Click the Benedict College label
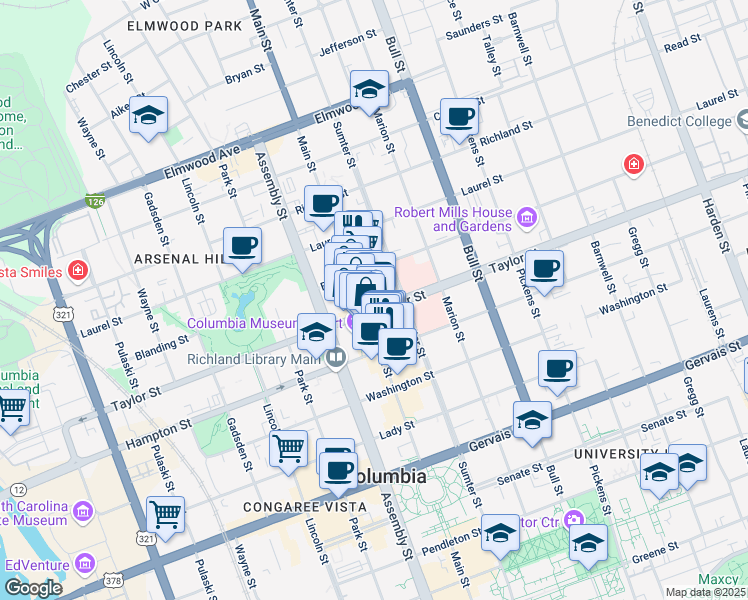Screen dimensions: 748x600 tap(679, 121)
